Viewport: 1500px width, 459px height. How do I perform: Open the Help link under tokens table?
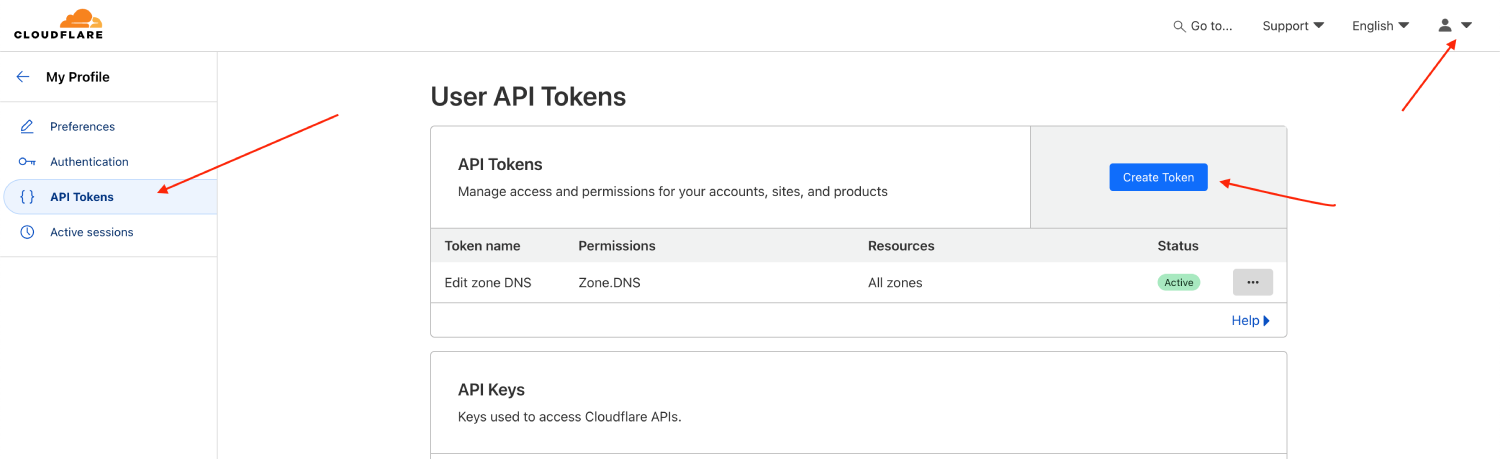(1250, 321)
